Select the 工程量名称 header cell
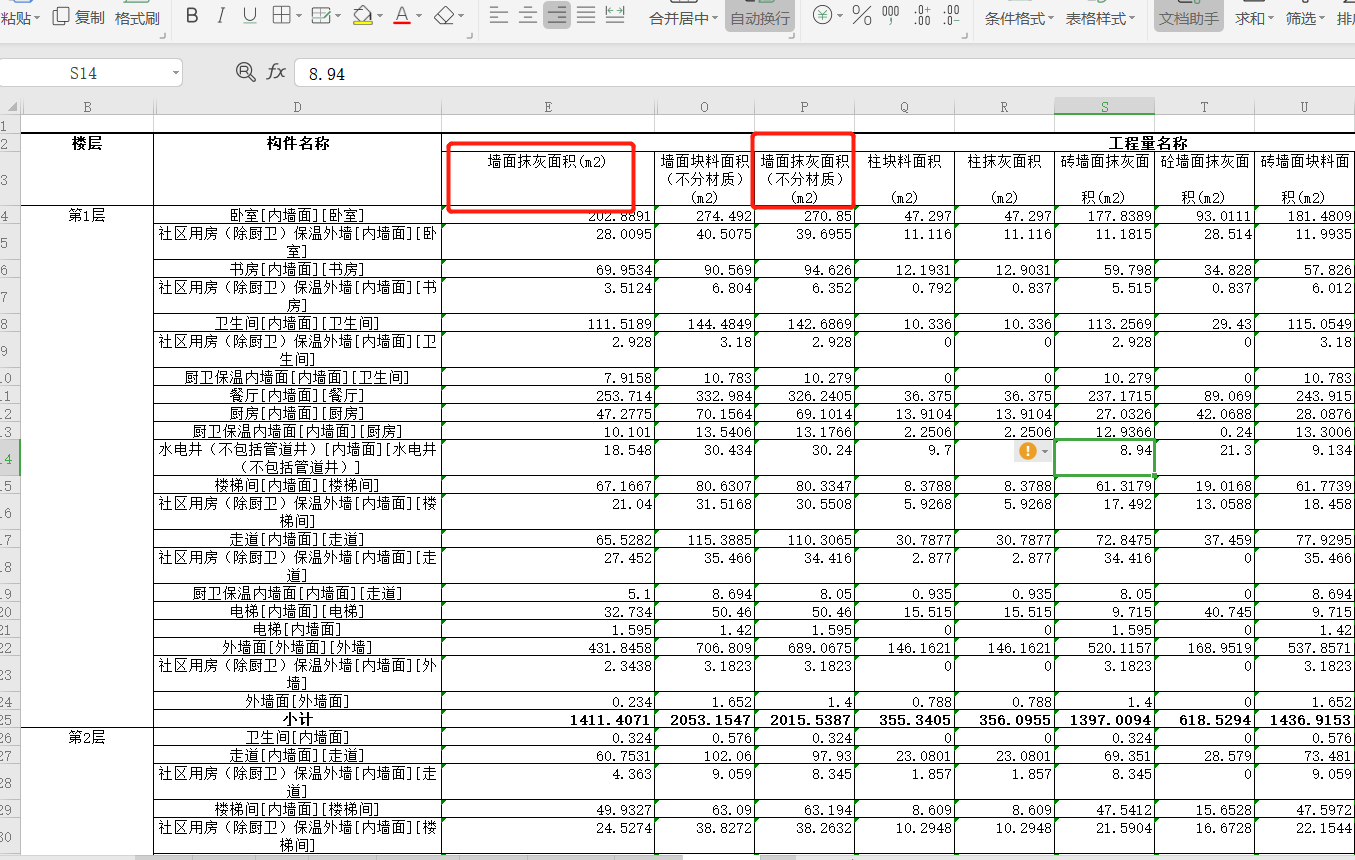The image size is (1355, 860). coord(1147,143)
